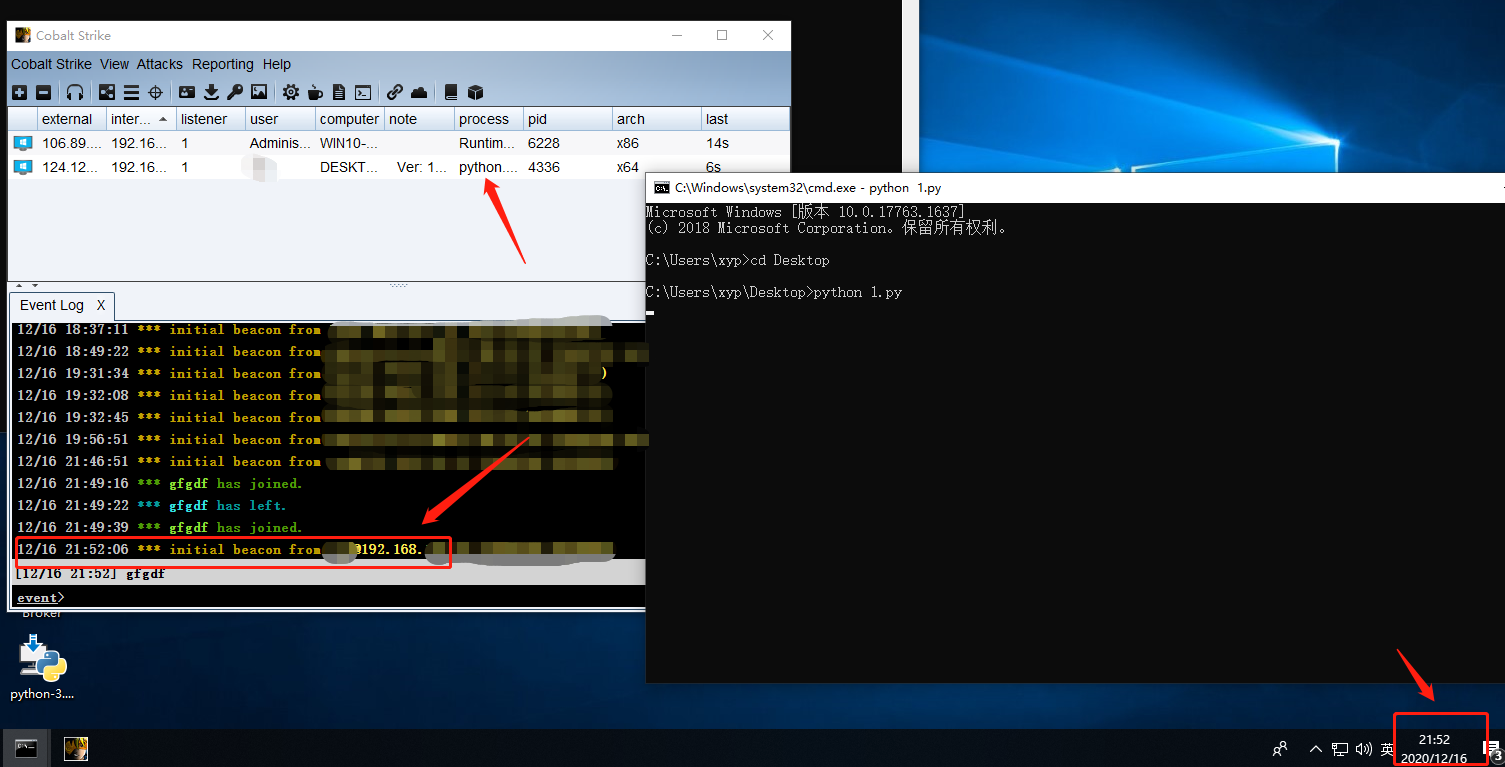
Task: Sort sessions by the pid column header
Action: [538, 119]
